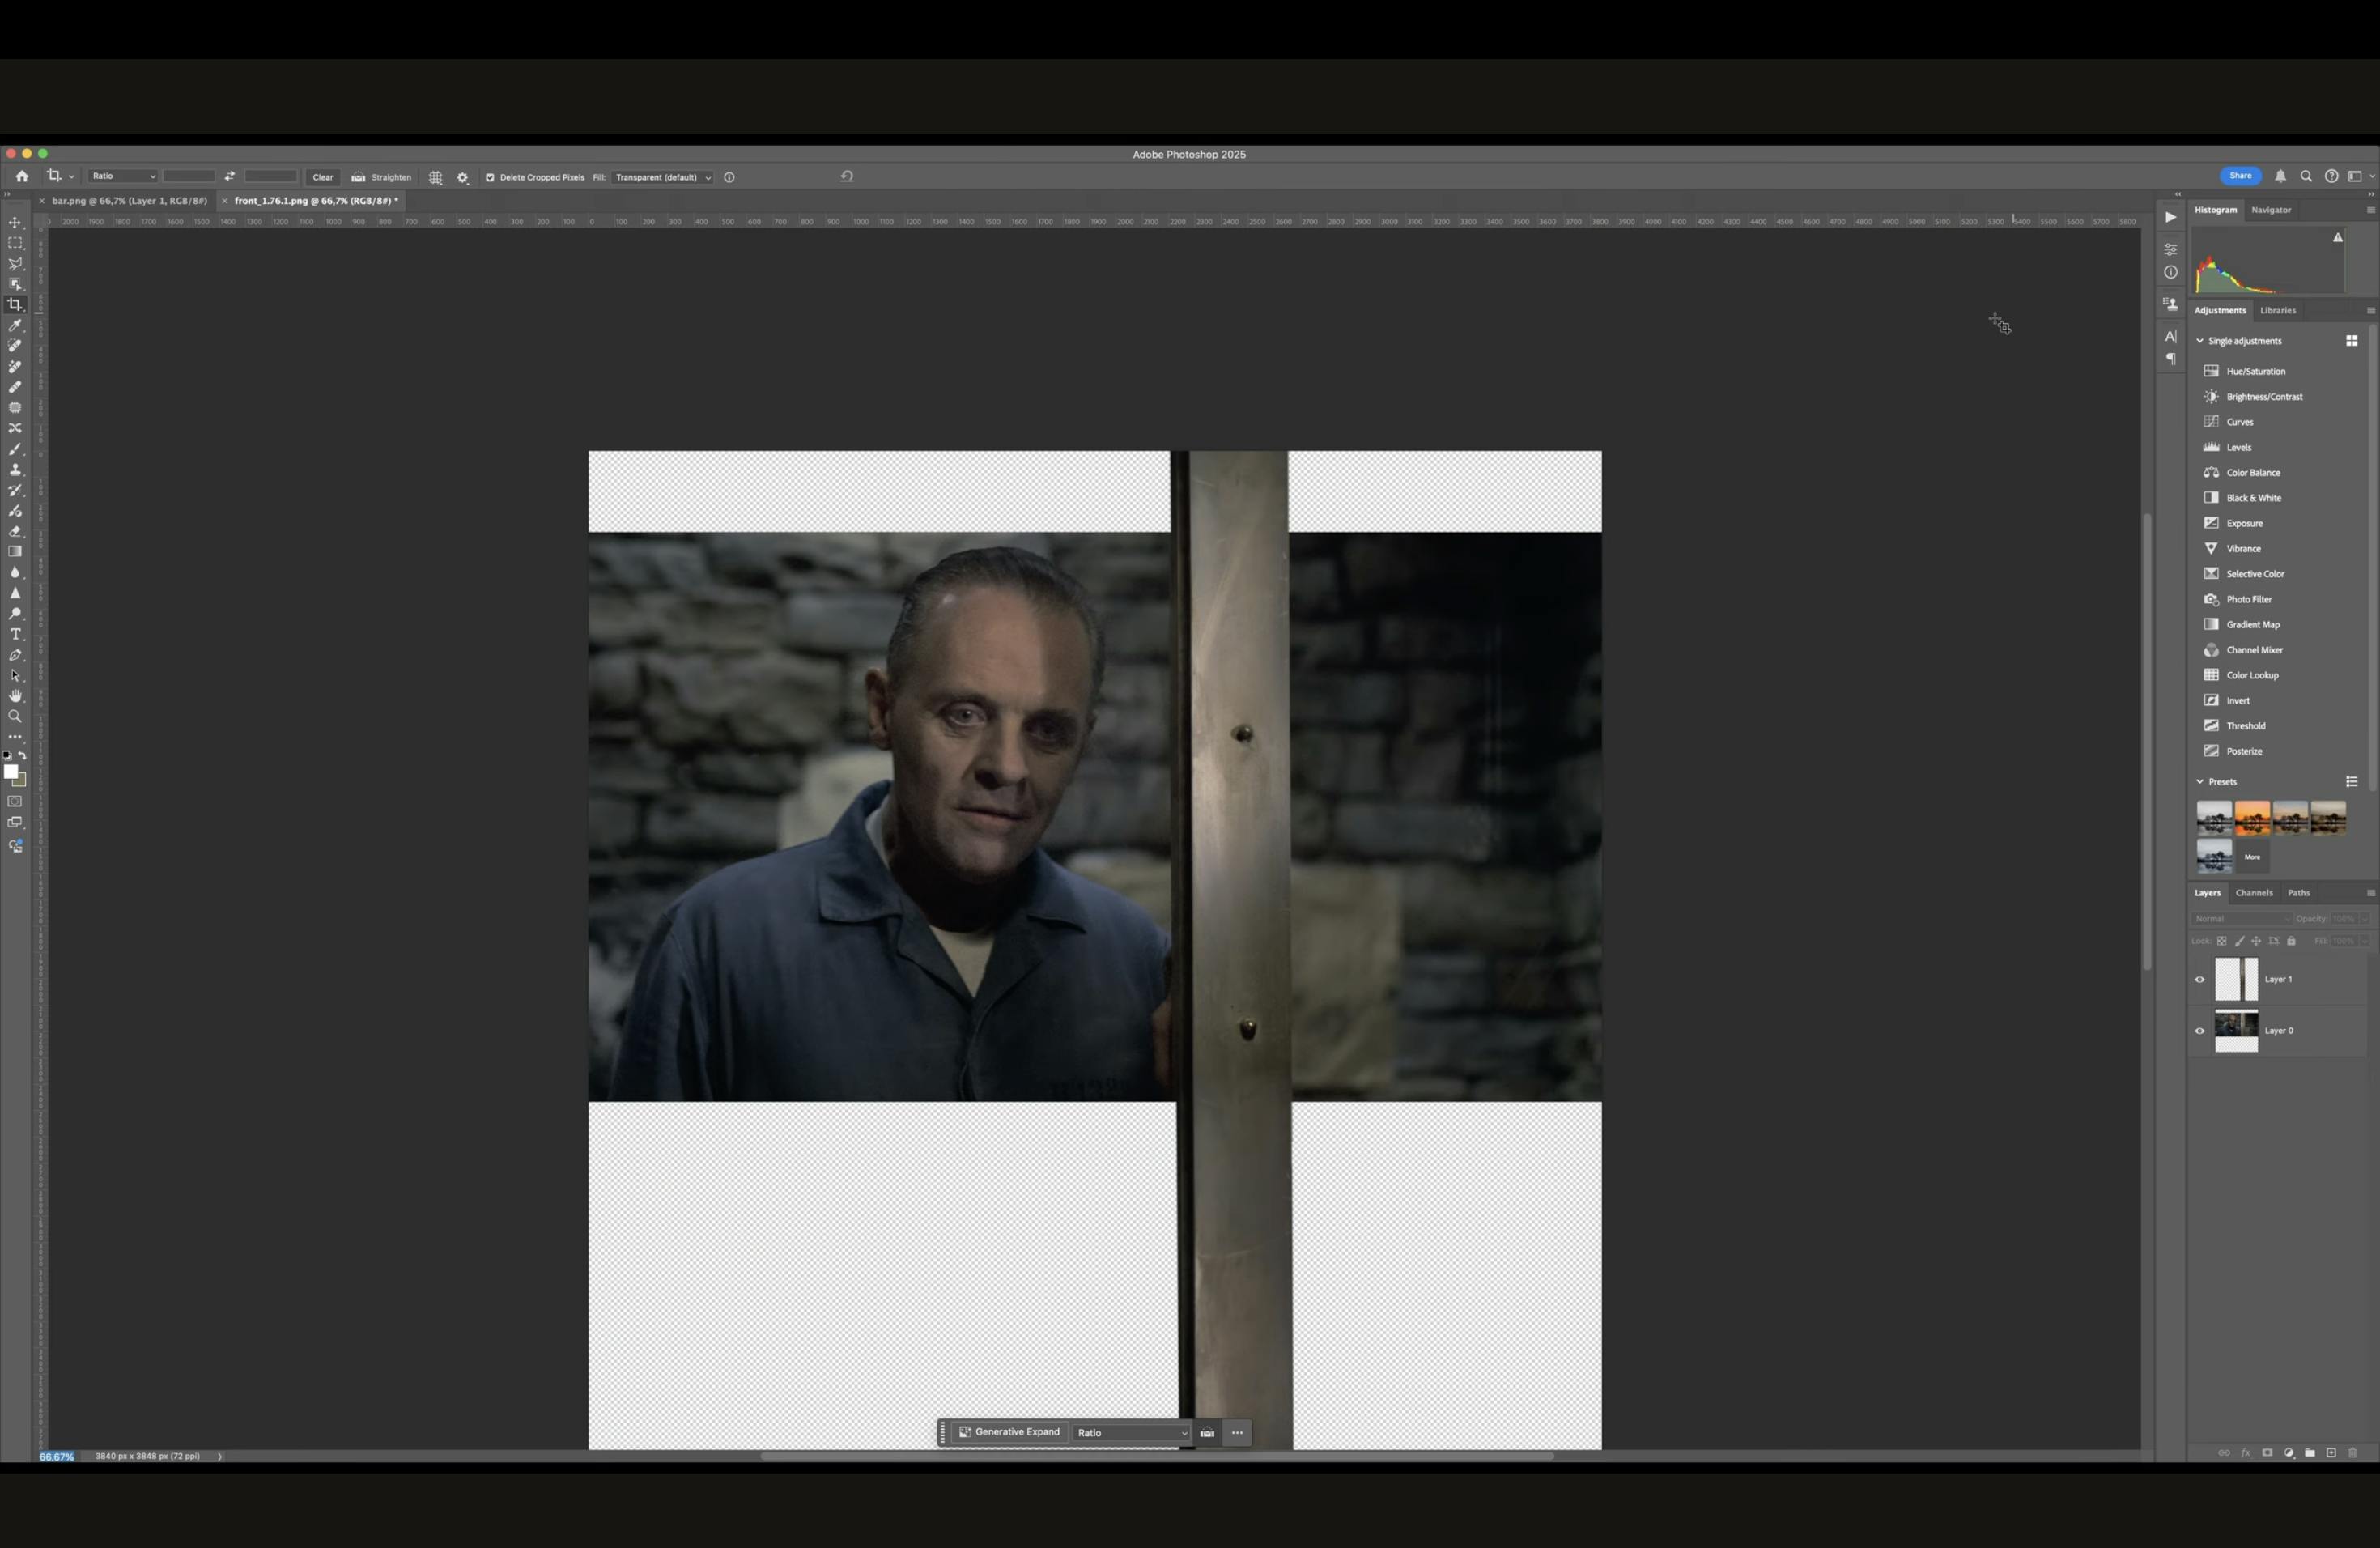2380x1548 pixels.
Task: Hide Layer 1 visibility eye
Action: click(x=2200, y=980)
